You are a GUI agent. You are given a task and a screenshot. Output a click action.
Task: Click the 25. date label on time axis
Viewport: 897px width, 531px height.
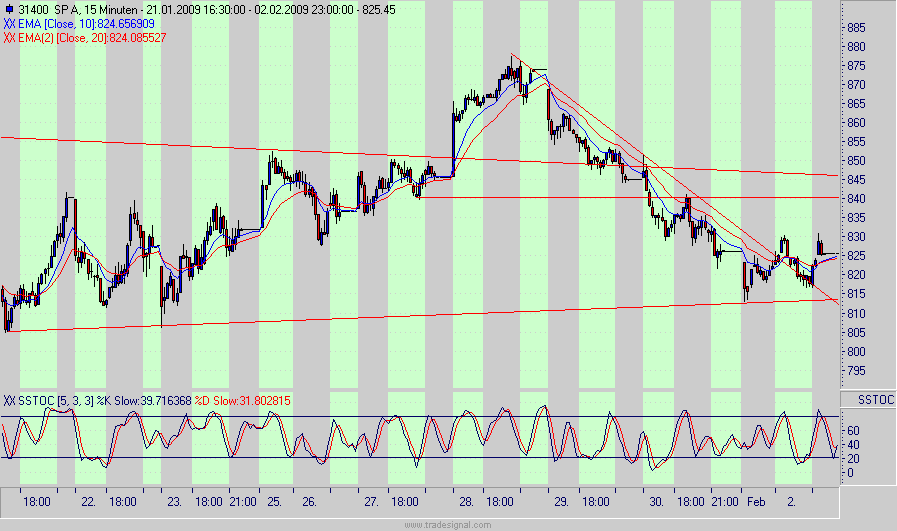pyautogui.click(x=275, y=502)
